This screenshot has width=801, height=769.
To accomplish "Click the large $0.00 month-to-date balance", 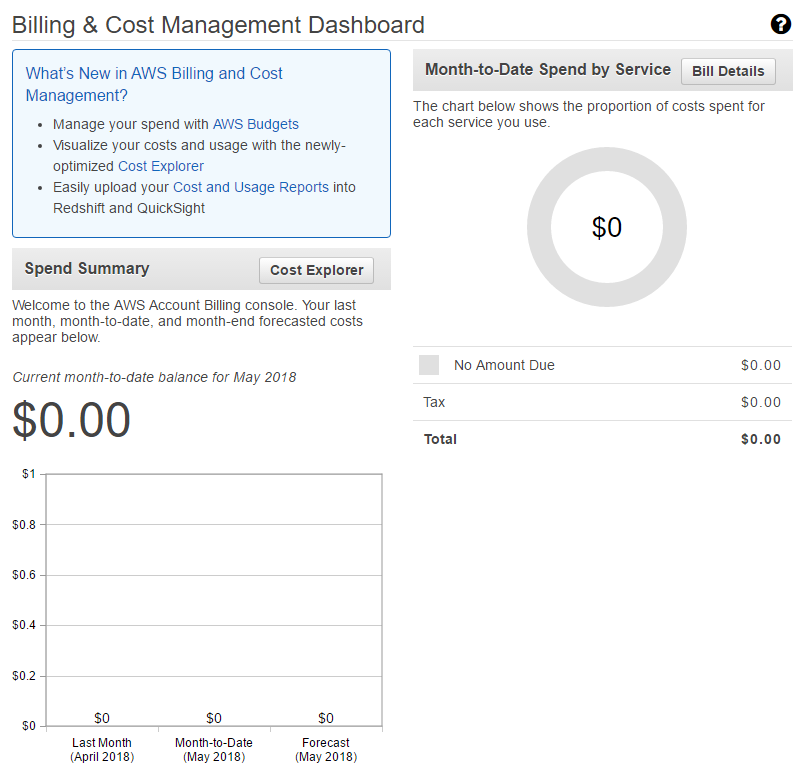I will (x=72, y=420).
